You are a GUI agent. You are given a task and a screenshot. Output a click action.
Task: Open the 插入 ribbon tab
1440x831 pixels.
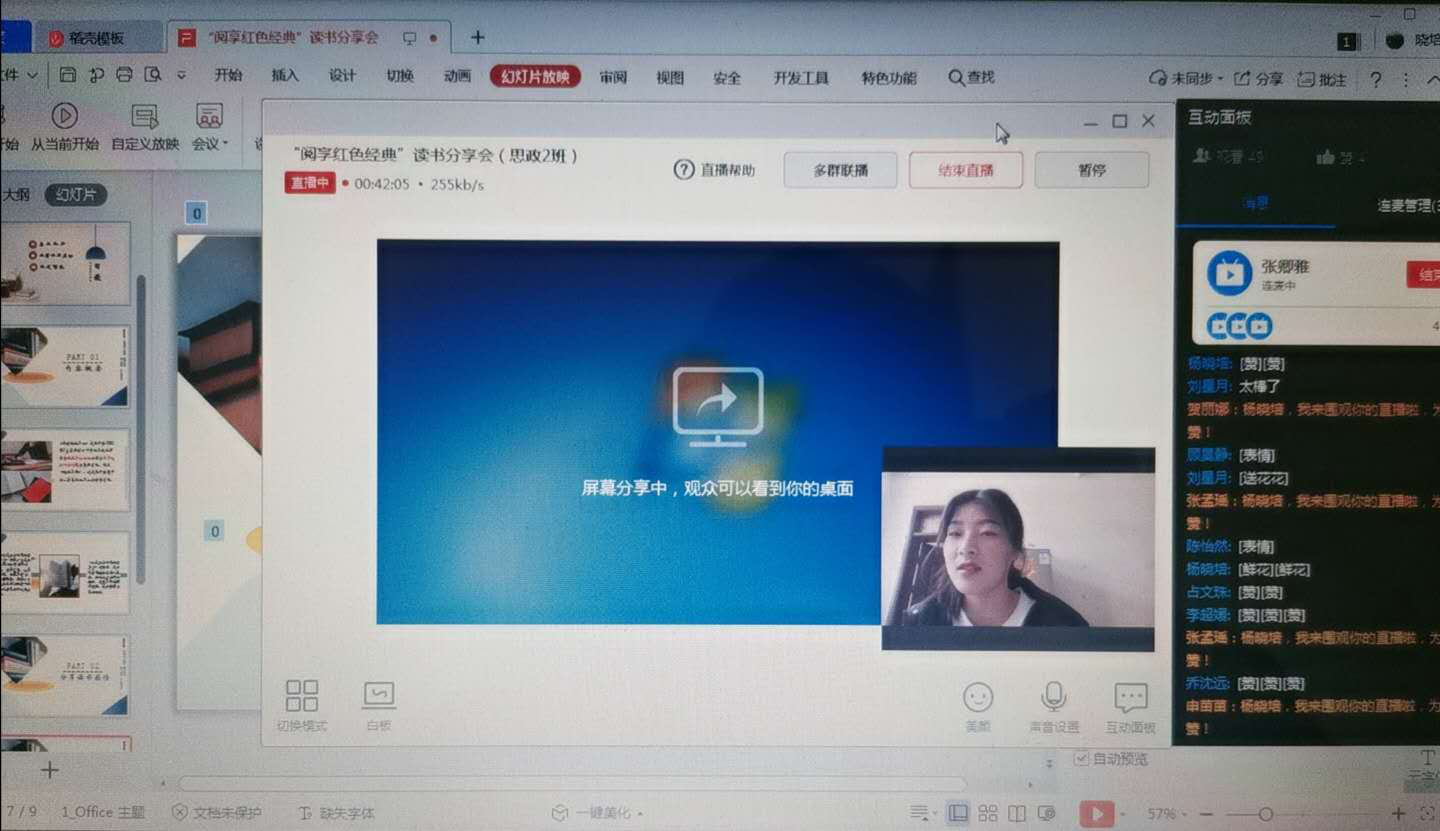point(285,76)
